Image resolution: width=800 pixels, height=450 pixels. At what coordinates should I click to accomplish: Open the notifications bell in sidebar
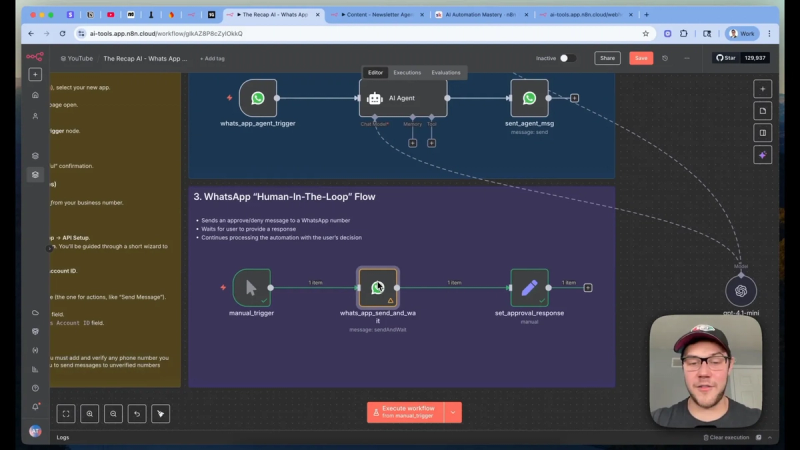click(x=35, y=407)
